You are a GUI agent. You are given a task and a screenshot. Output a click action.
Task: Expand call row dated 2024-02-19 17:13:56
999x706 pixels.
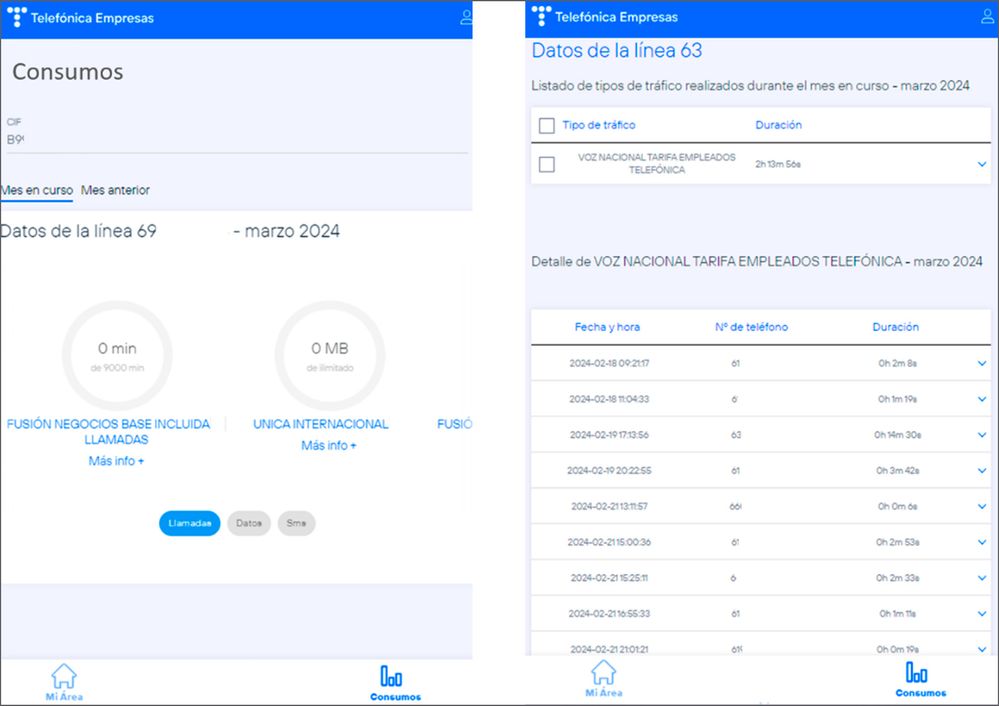point(981,435)
